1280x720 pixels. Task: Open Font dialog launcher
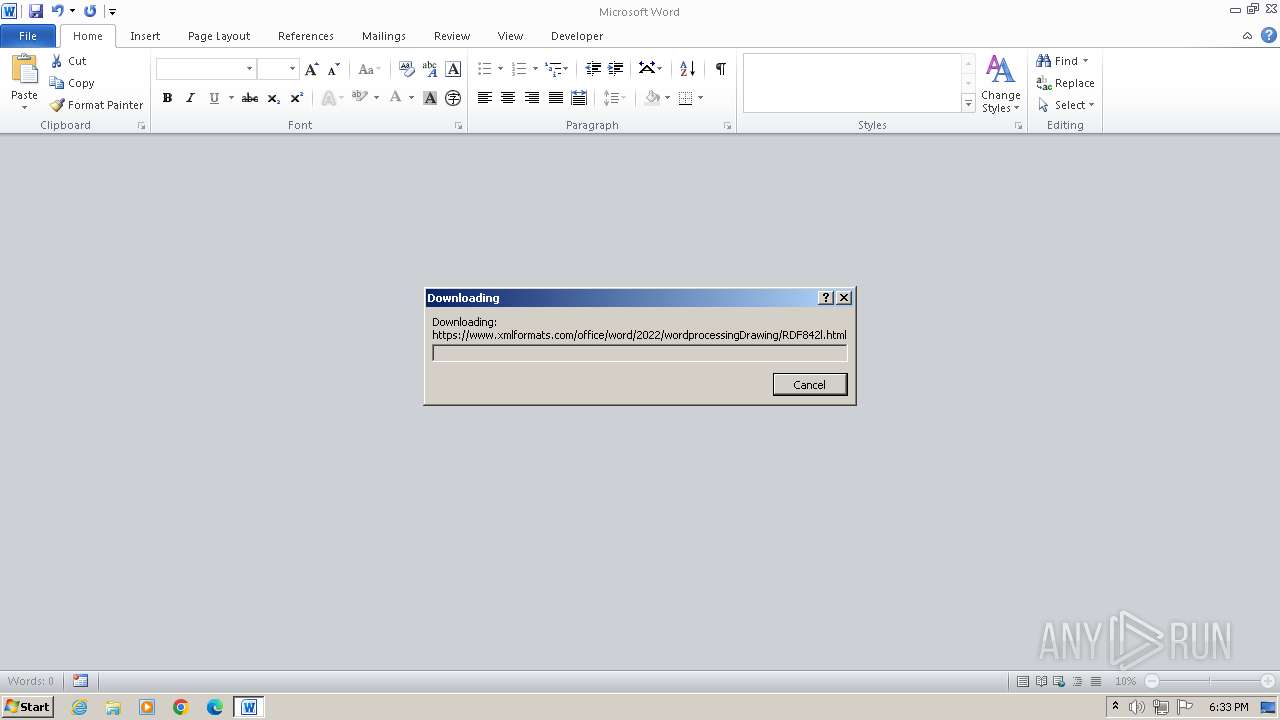pos(459,126)
